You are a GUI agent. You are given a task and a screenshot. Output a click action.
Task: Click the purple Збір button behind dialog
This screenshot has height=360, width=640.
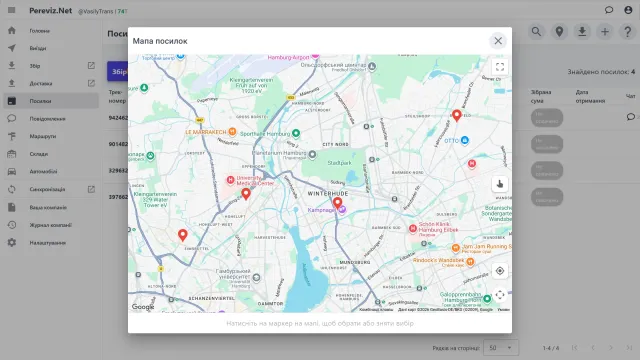[118, 71]
